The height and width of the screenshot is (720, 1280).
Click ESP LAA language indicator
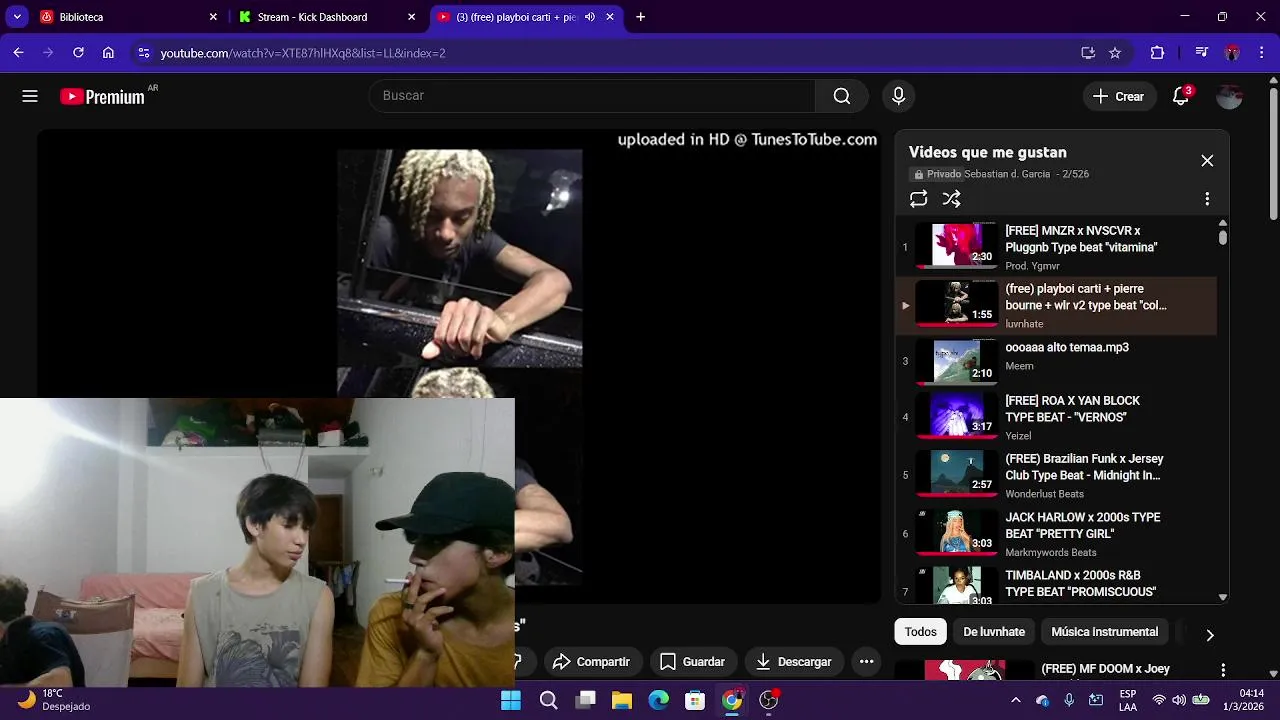1128,700
